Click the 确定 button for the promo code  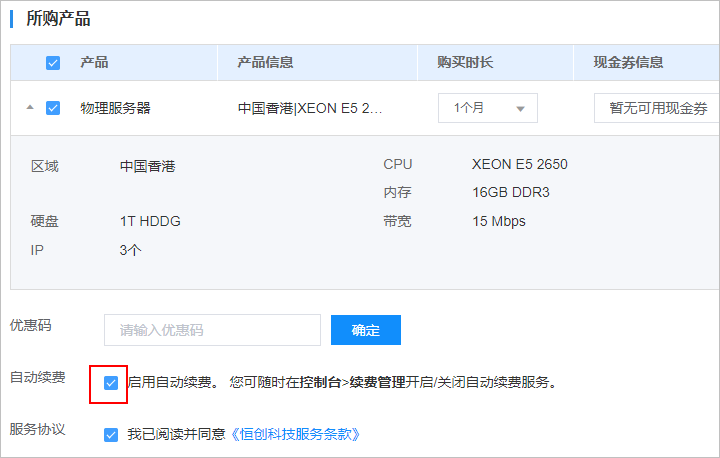(366, 330)
